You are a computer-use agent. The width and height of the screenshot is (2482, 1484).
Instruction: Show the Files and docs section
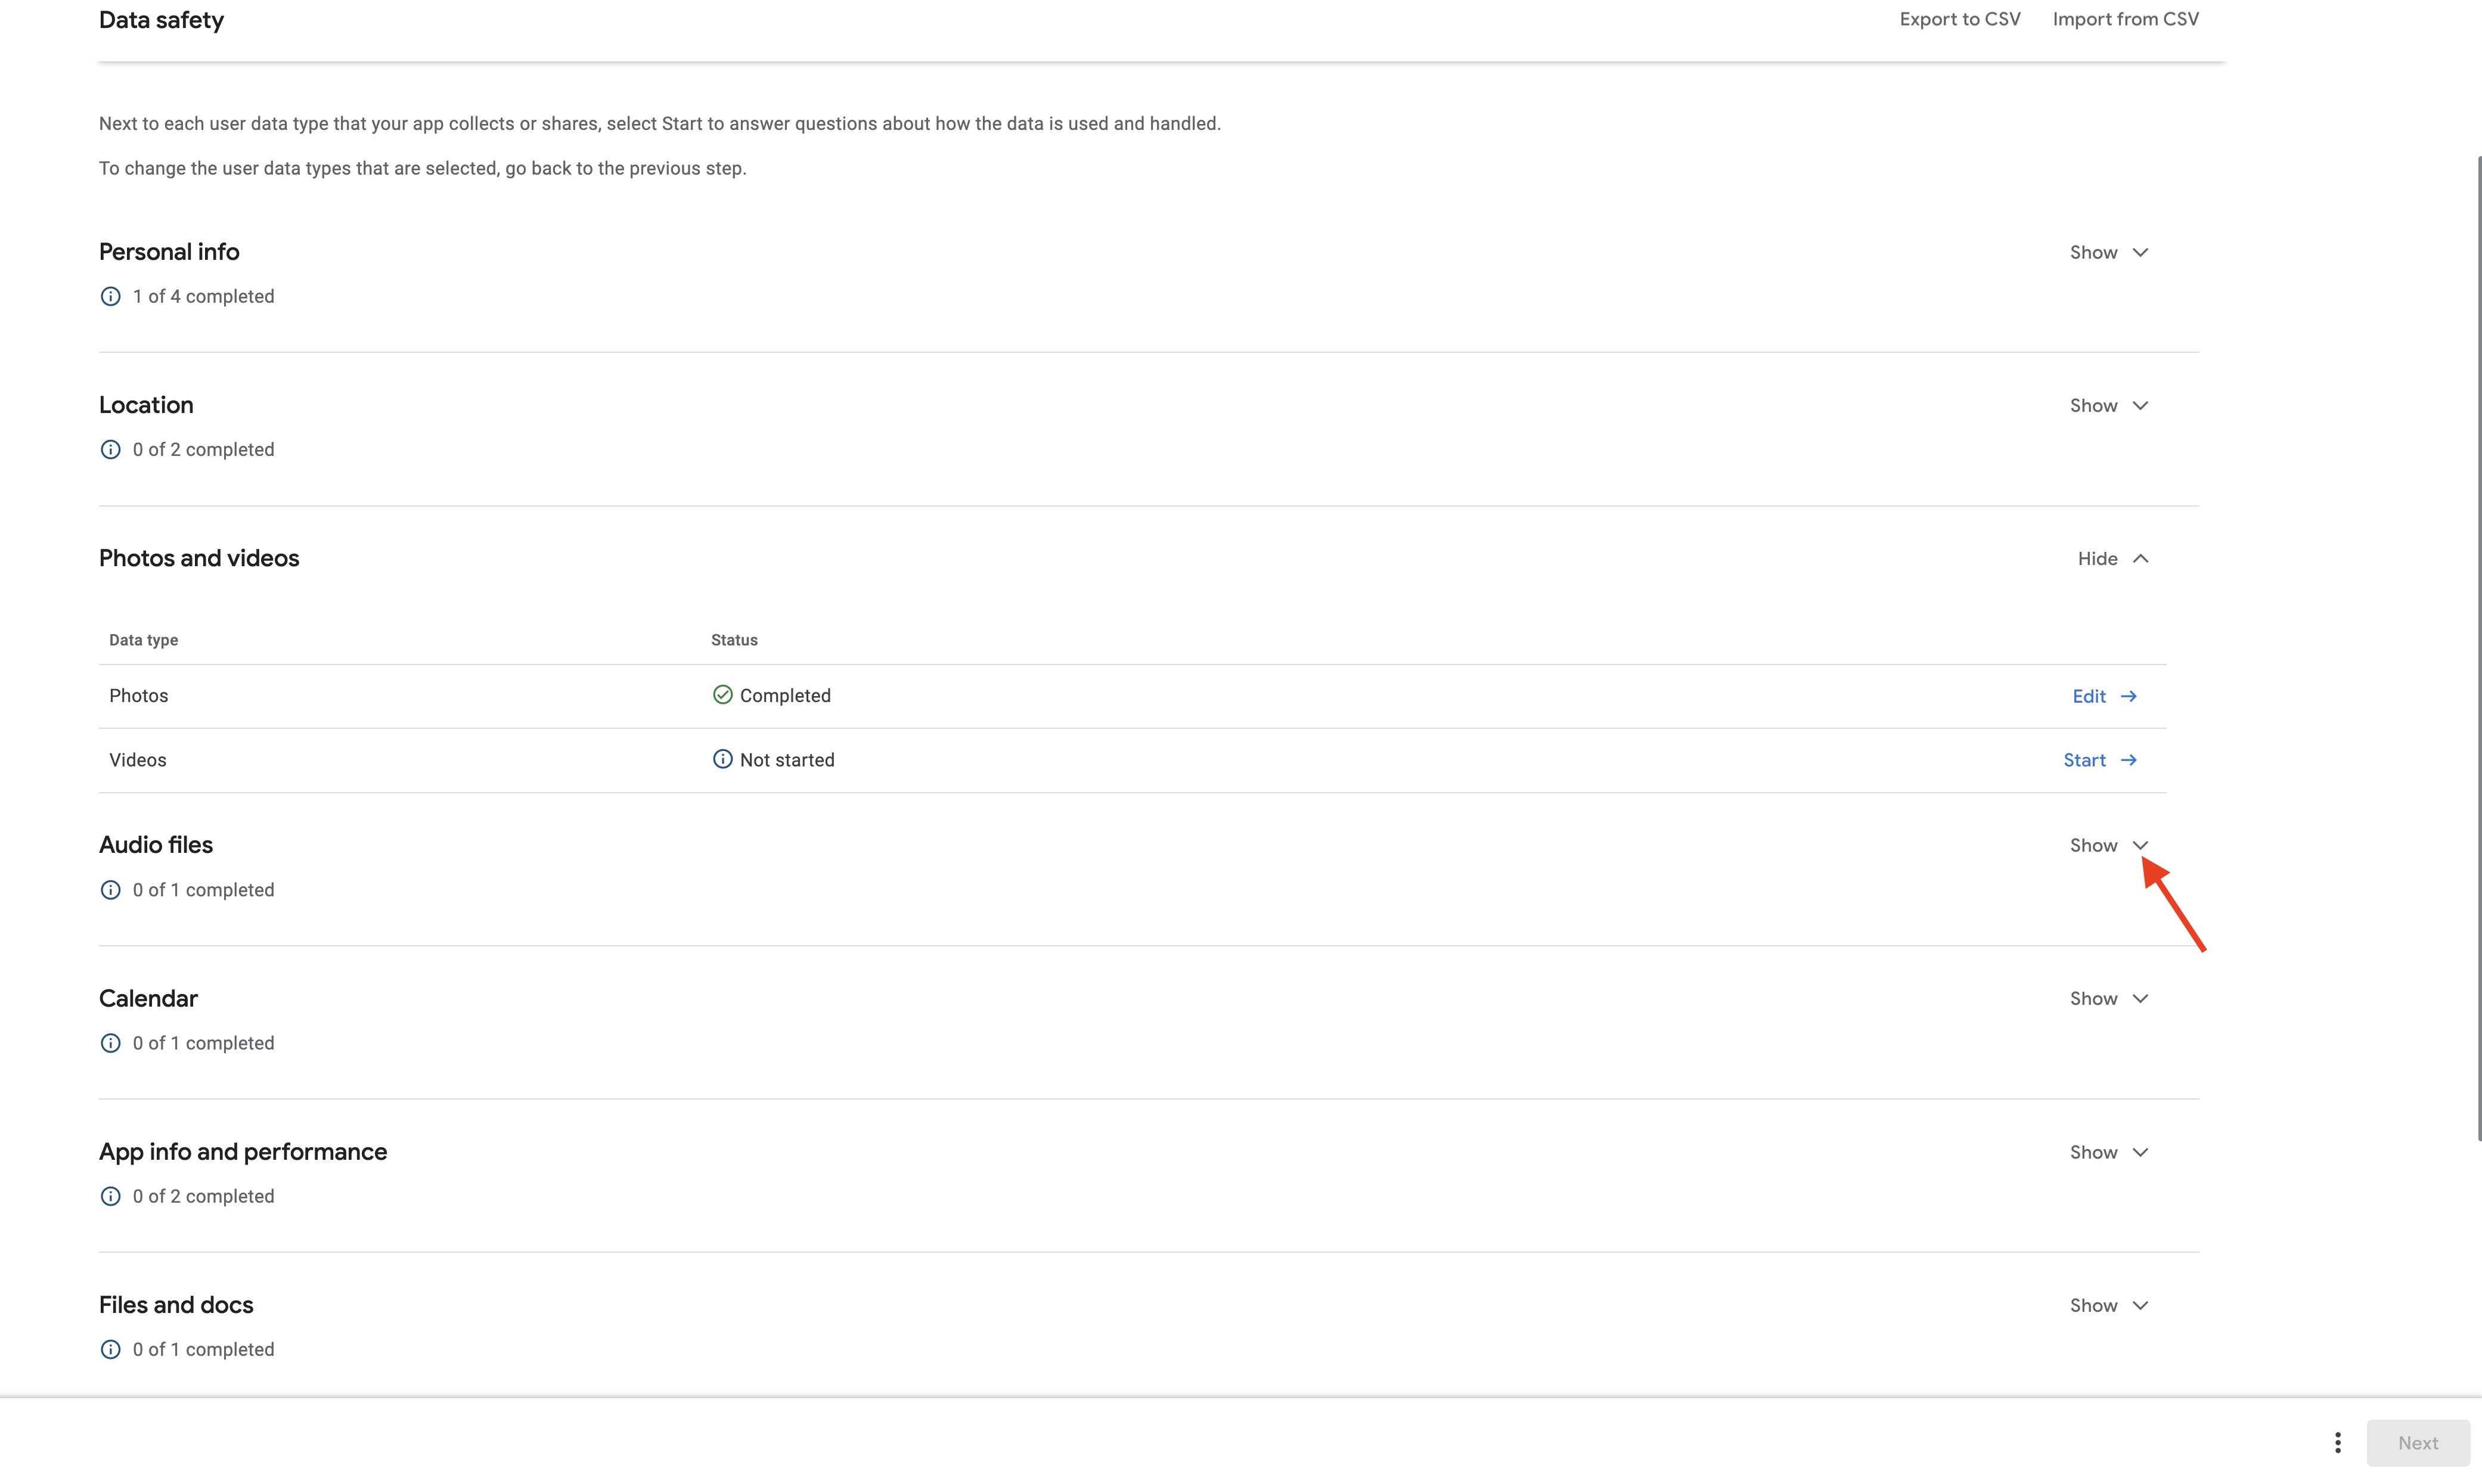point(2108,1306)
